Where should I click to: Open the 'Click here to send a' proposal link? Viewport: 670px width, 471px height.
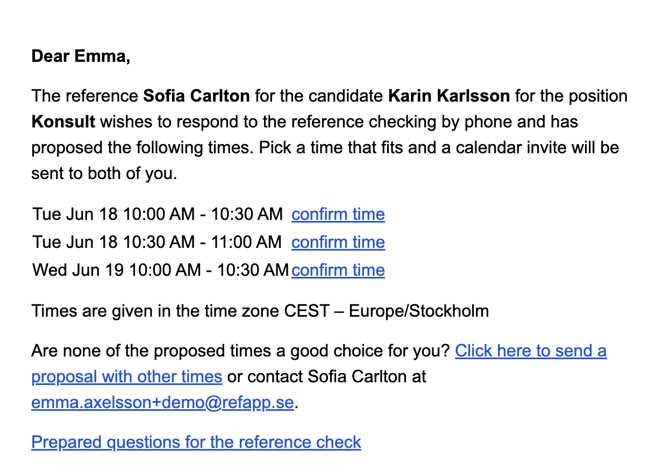[531, 351]
